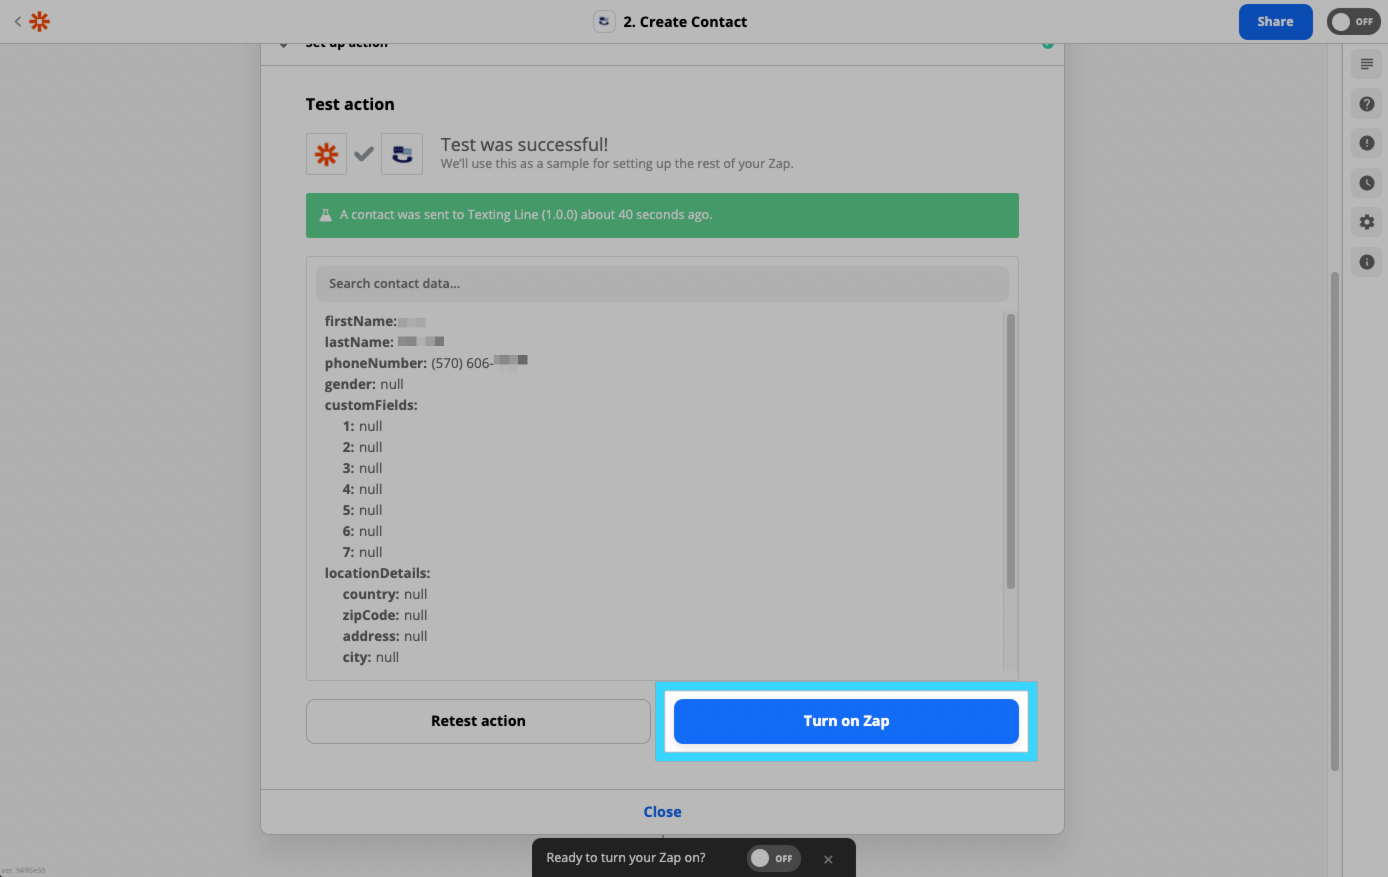Select custom field '1: null' row
Screen dimensions: 1388x877
tap(362, 426)
